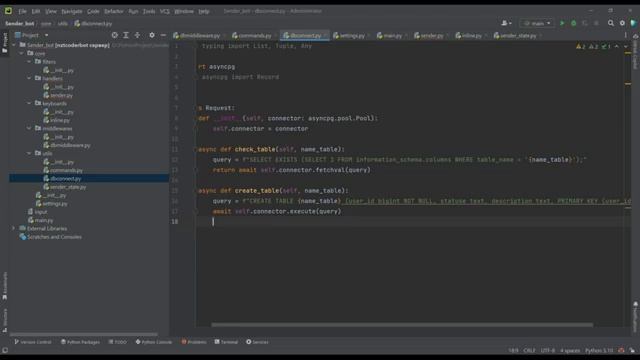Click the editor horizontal scrollbar
The image size is (640, 360).
tap(402, 325)
